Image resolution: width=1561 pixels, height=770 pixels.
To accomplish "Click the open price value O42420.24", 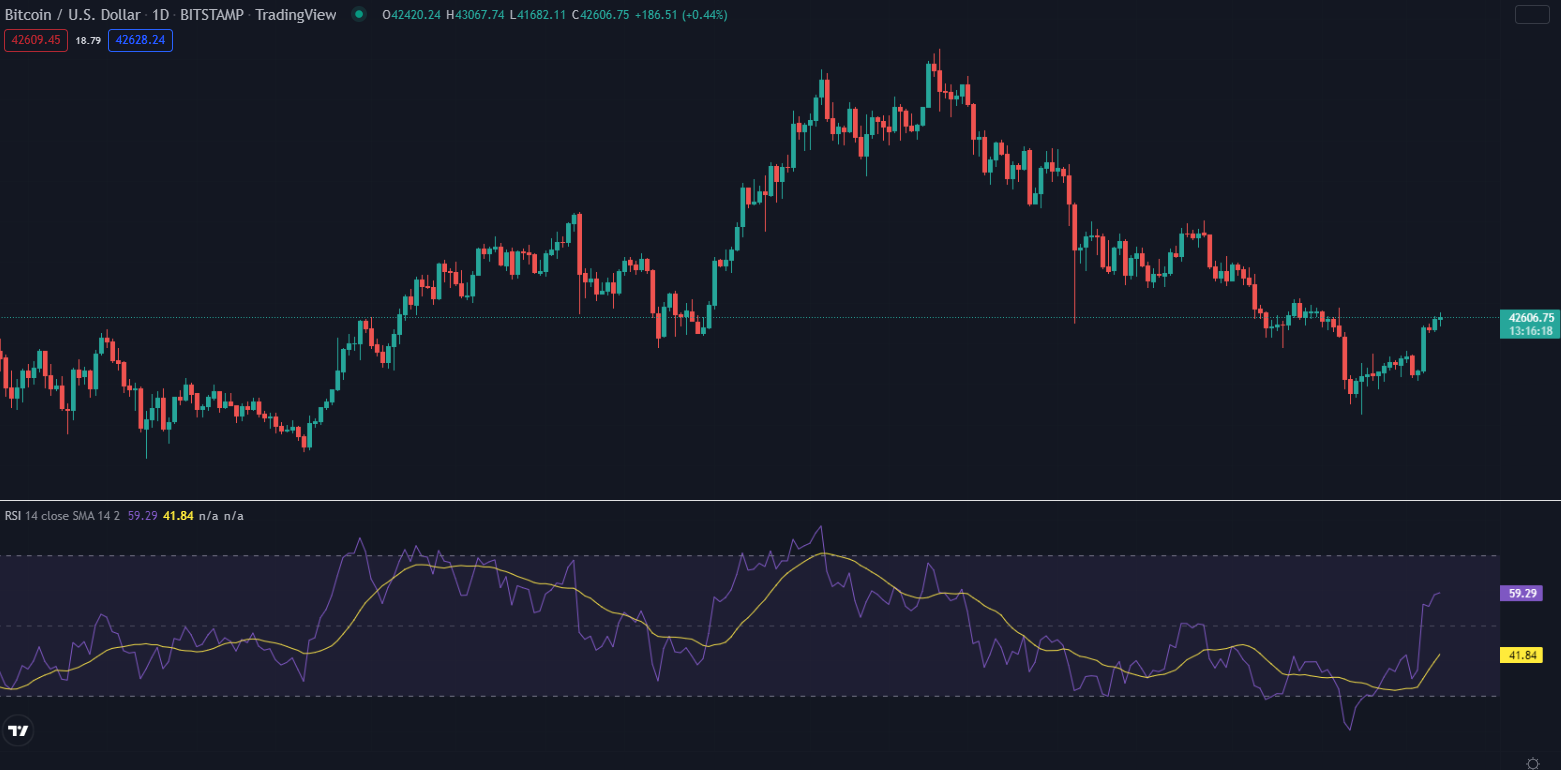I will click(x=411, y=15).
